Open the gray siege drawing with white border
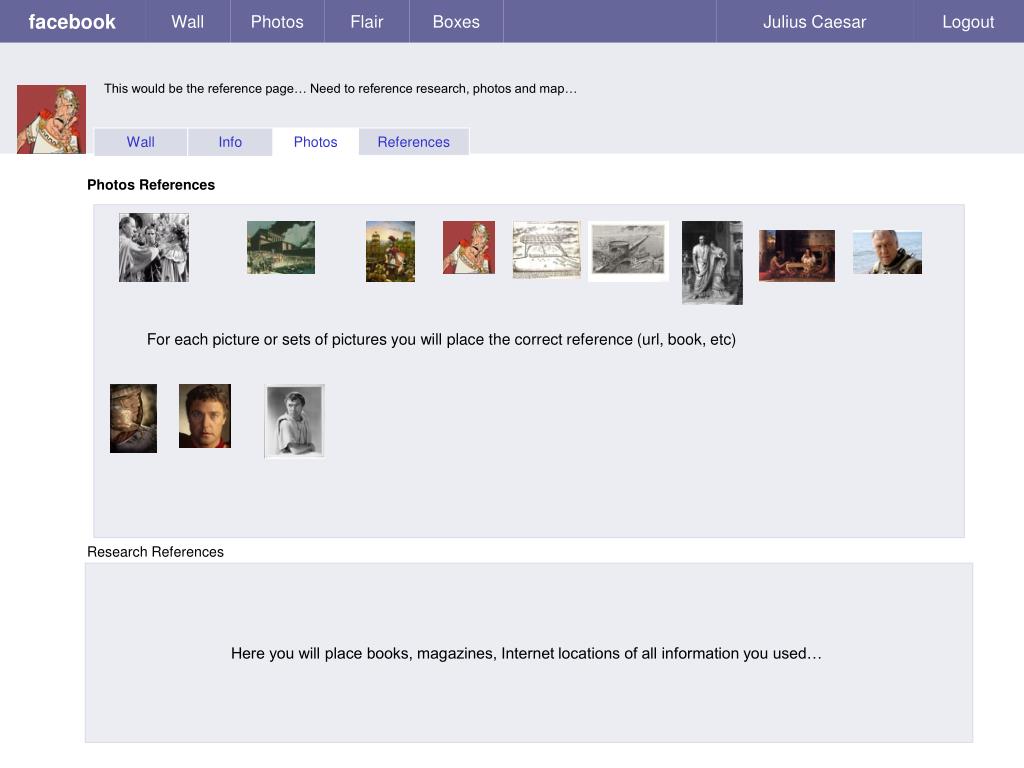Image resolution: width=1024 pixels, height=768 pixels. (x=628, y=251)
